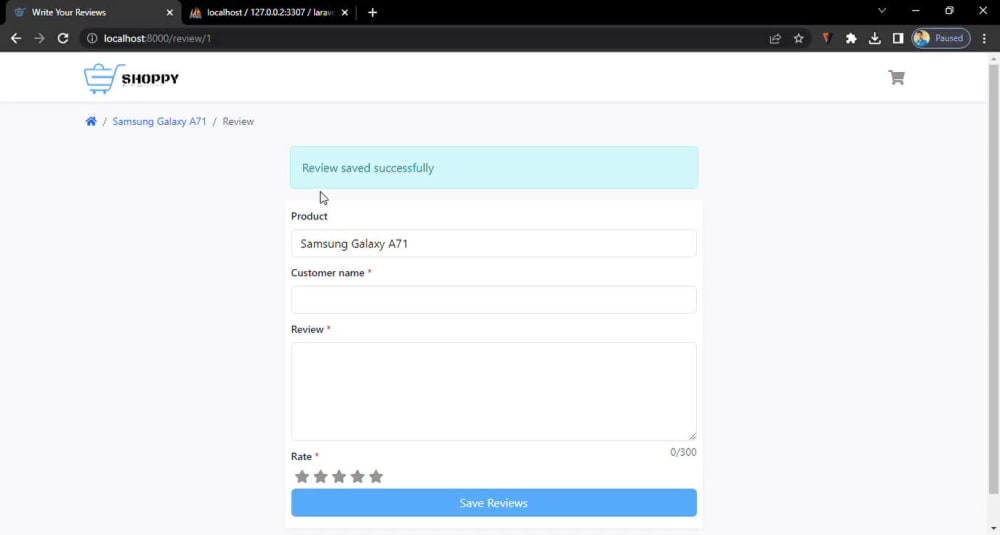
Task: Click the 0/300 character counter
Action: pos(683,452)
